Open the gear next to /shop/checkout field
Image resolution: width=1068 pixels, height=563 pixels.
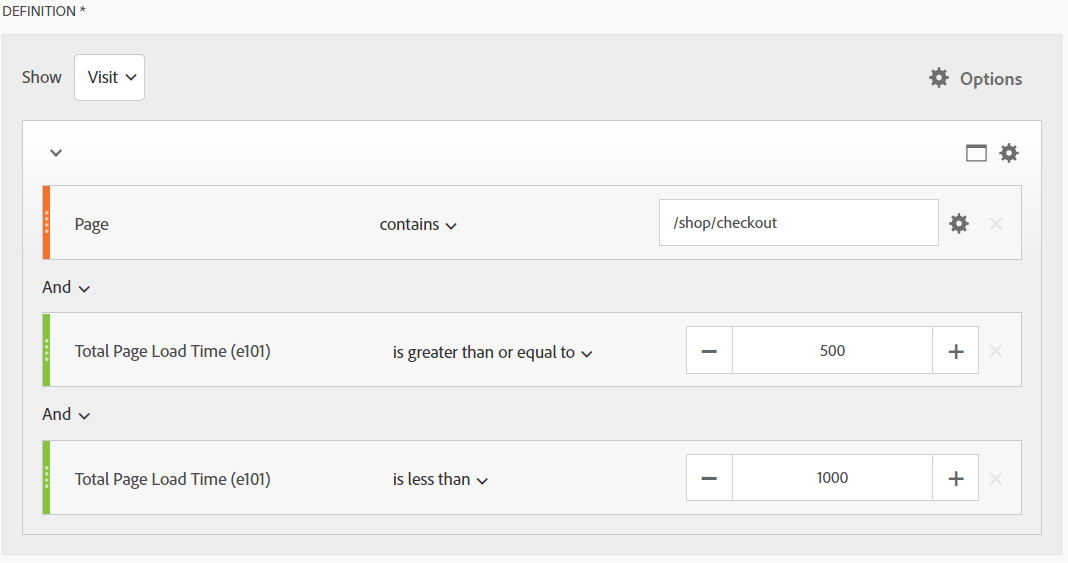tap(959, 223)
